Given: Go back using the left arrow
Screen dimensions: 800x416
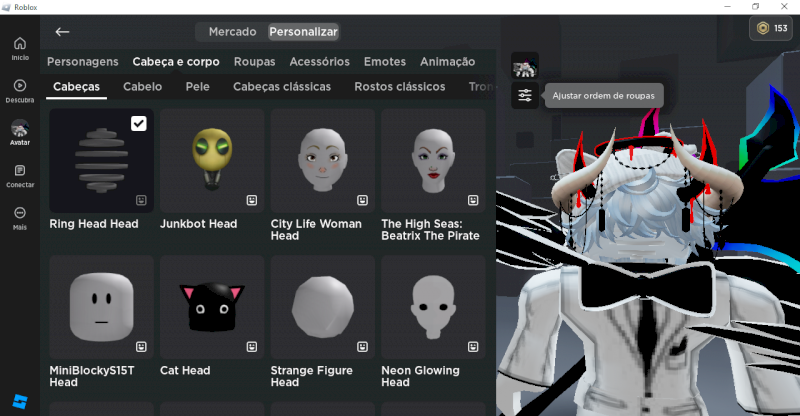Looking at the screenshot, I should 62,32.
